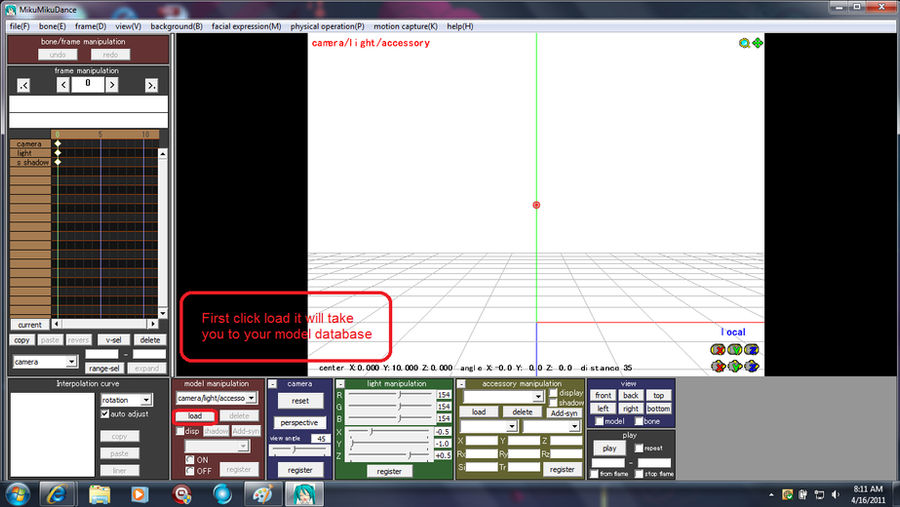Step forward one frame with '>' arrow
Screen dimensions: 900x507
pos(112,85)
